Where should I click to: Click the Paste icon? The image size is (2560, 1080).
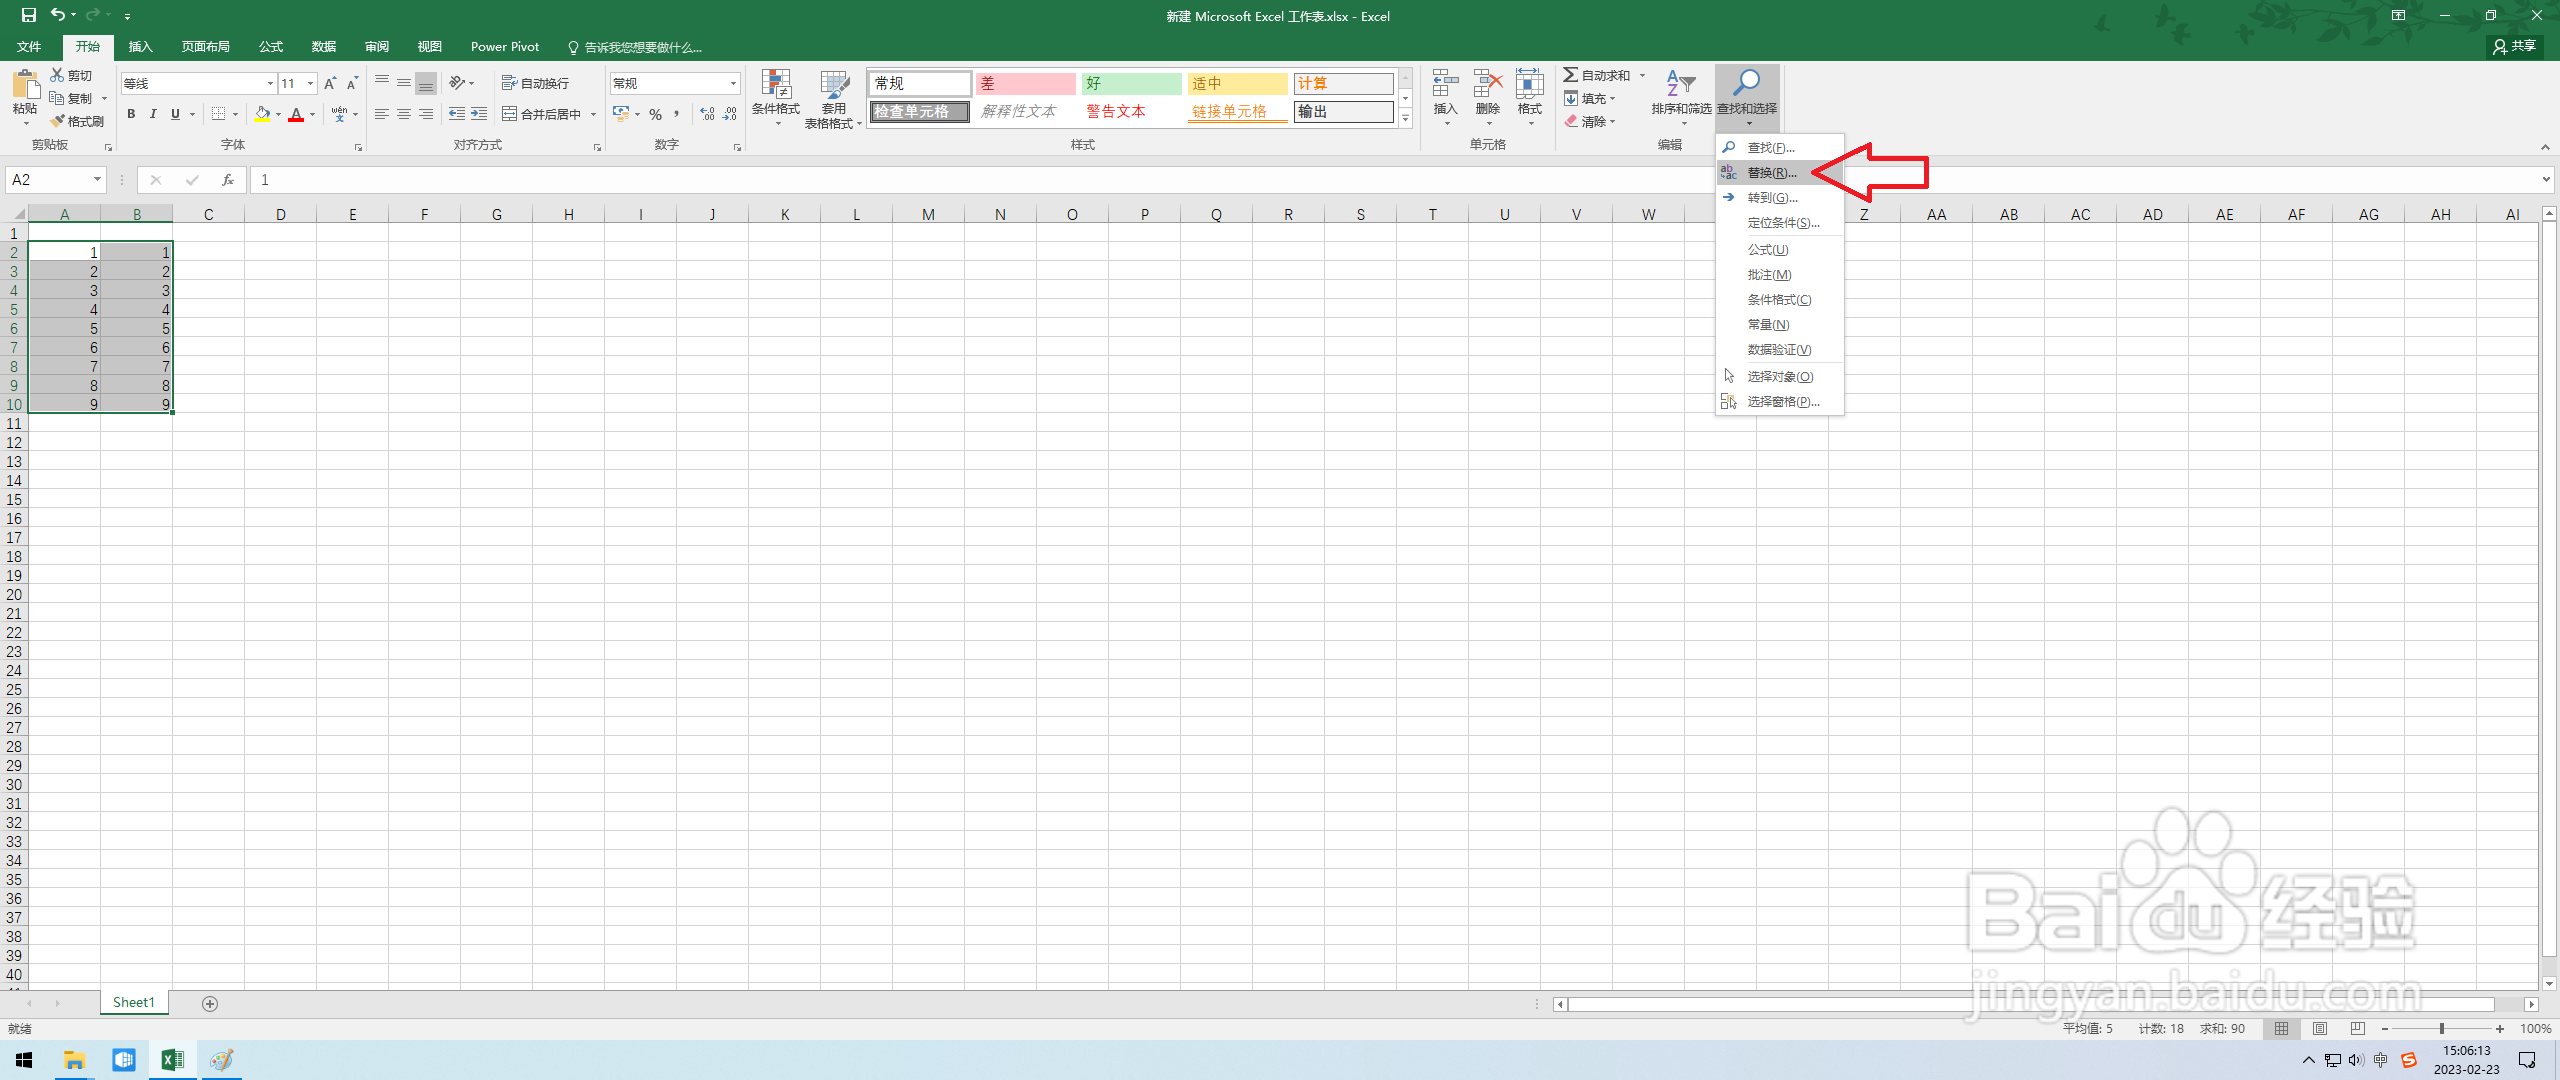click(25, 85)
